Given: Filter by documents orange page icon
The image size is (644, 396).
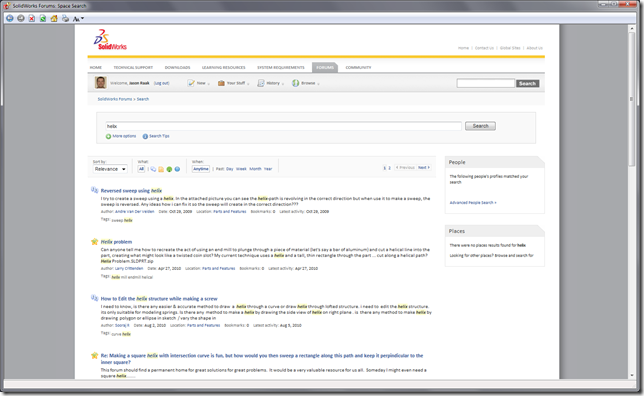Looking at the screenshot, I should click(x=161, y=169).
